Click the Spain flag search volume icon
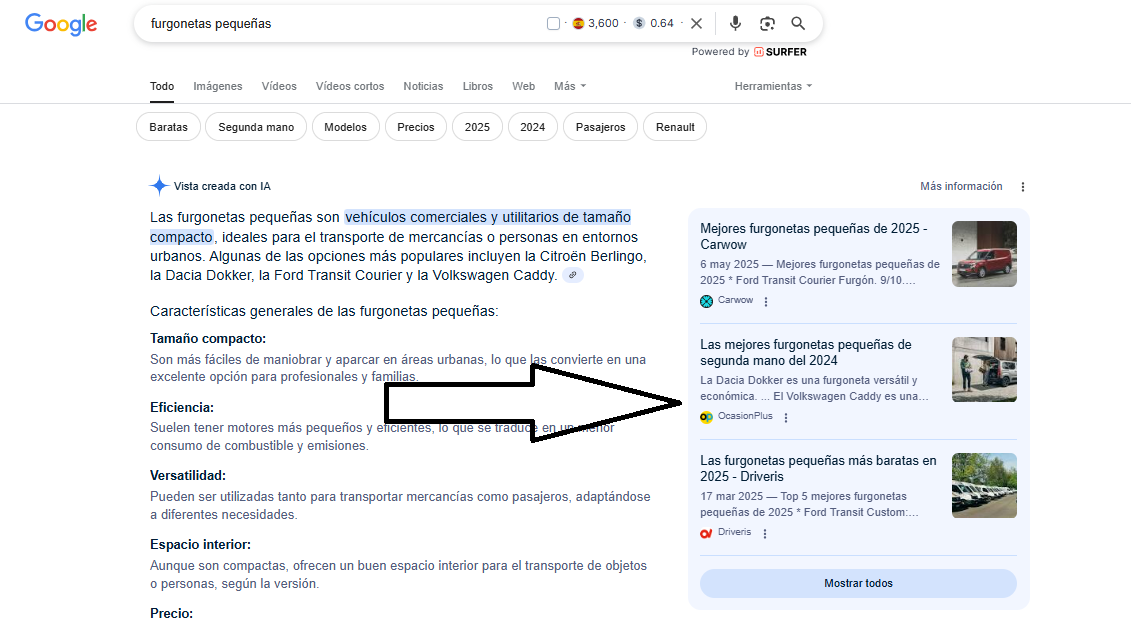Viewport: 1131px width, 621px height. (x=578, y=23)
